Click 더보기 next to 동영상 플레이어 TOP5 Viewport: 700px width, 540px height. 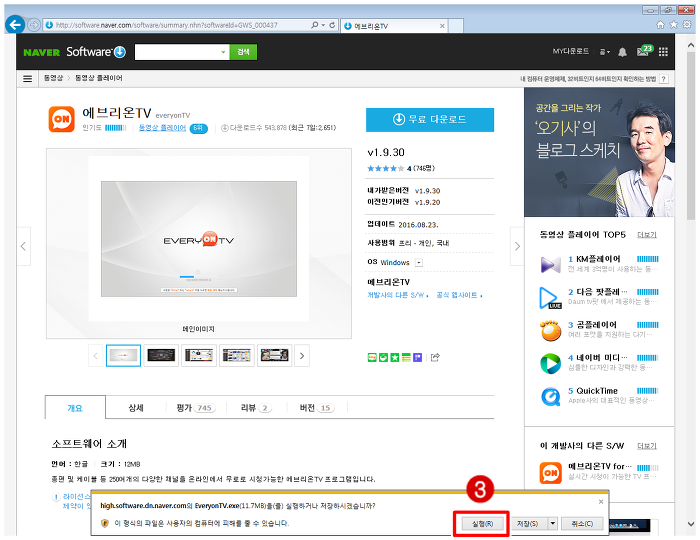[647, 235]
